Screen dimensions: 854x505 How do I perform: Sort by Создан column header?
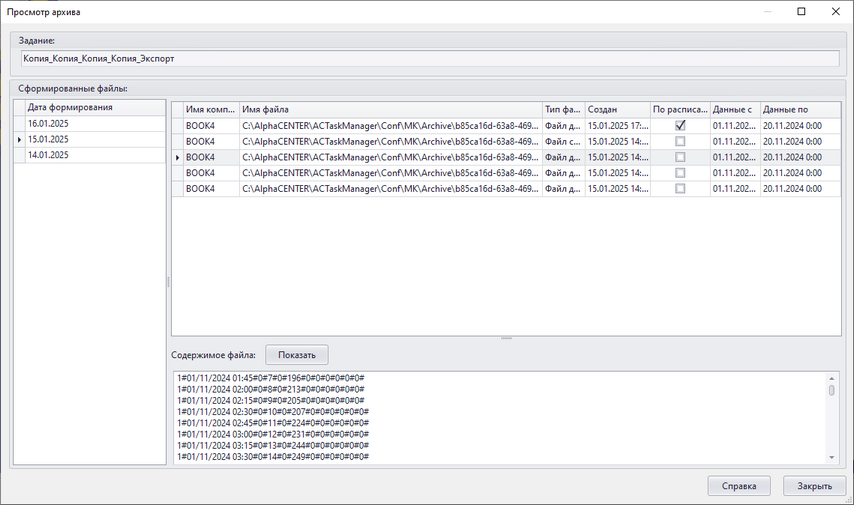click(617, 108)
